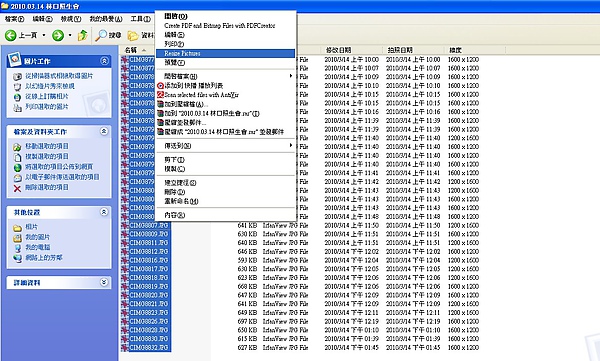Click the WinRAR icon beside 壓縮並發郵件
Image resolution: width=600 pixels, height=361 pixels.
tap(161, 123)
